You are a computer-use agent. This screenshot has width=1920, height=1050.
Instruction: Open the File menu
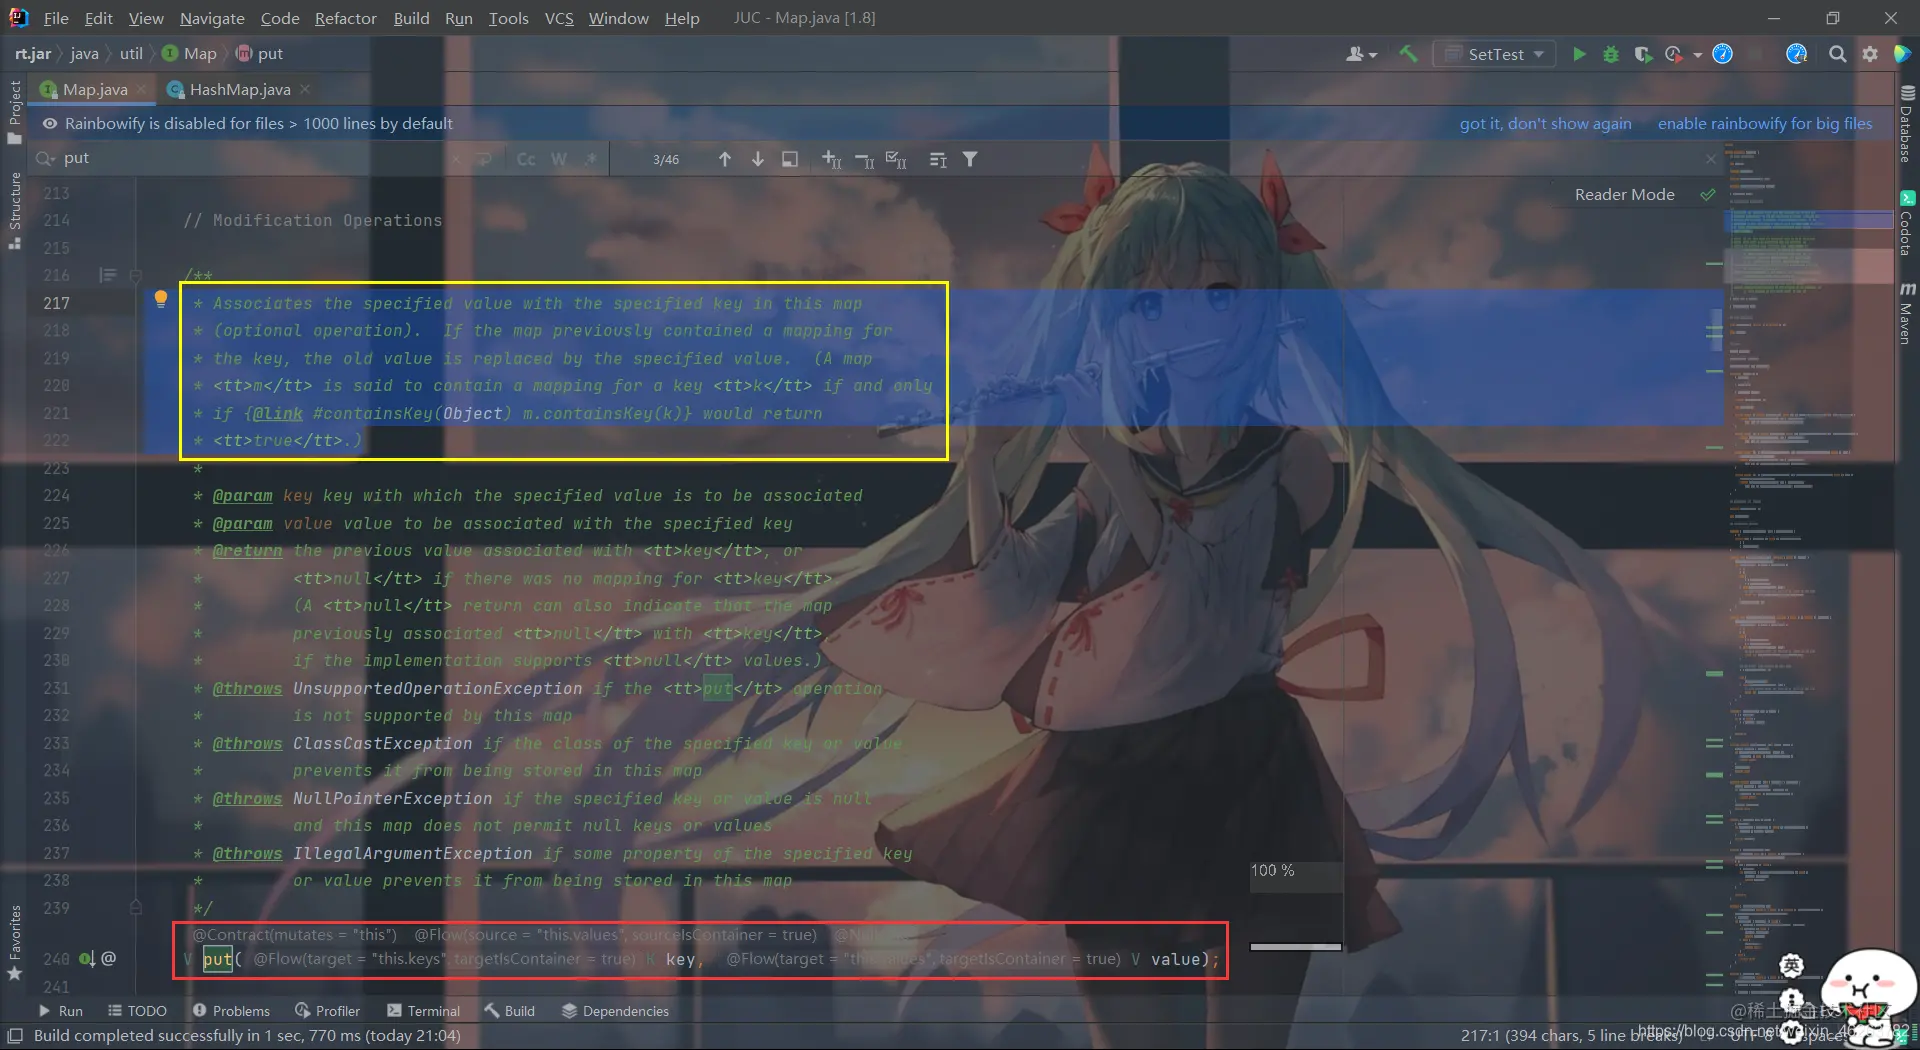pyautogui.click(x=56, y=18)
